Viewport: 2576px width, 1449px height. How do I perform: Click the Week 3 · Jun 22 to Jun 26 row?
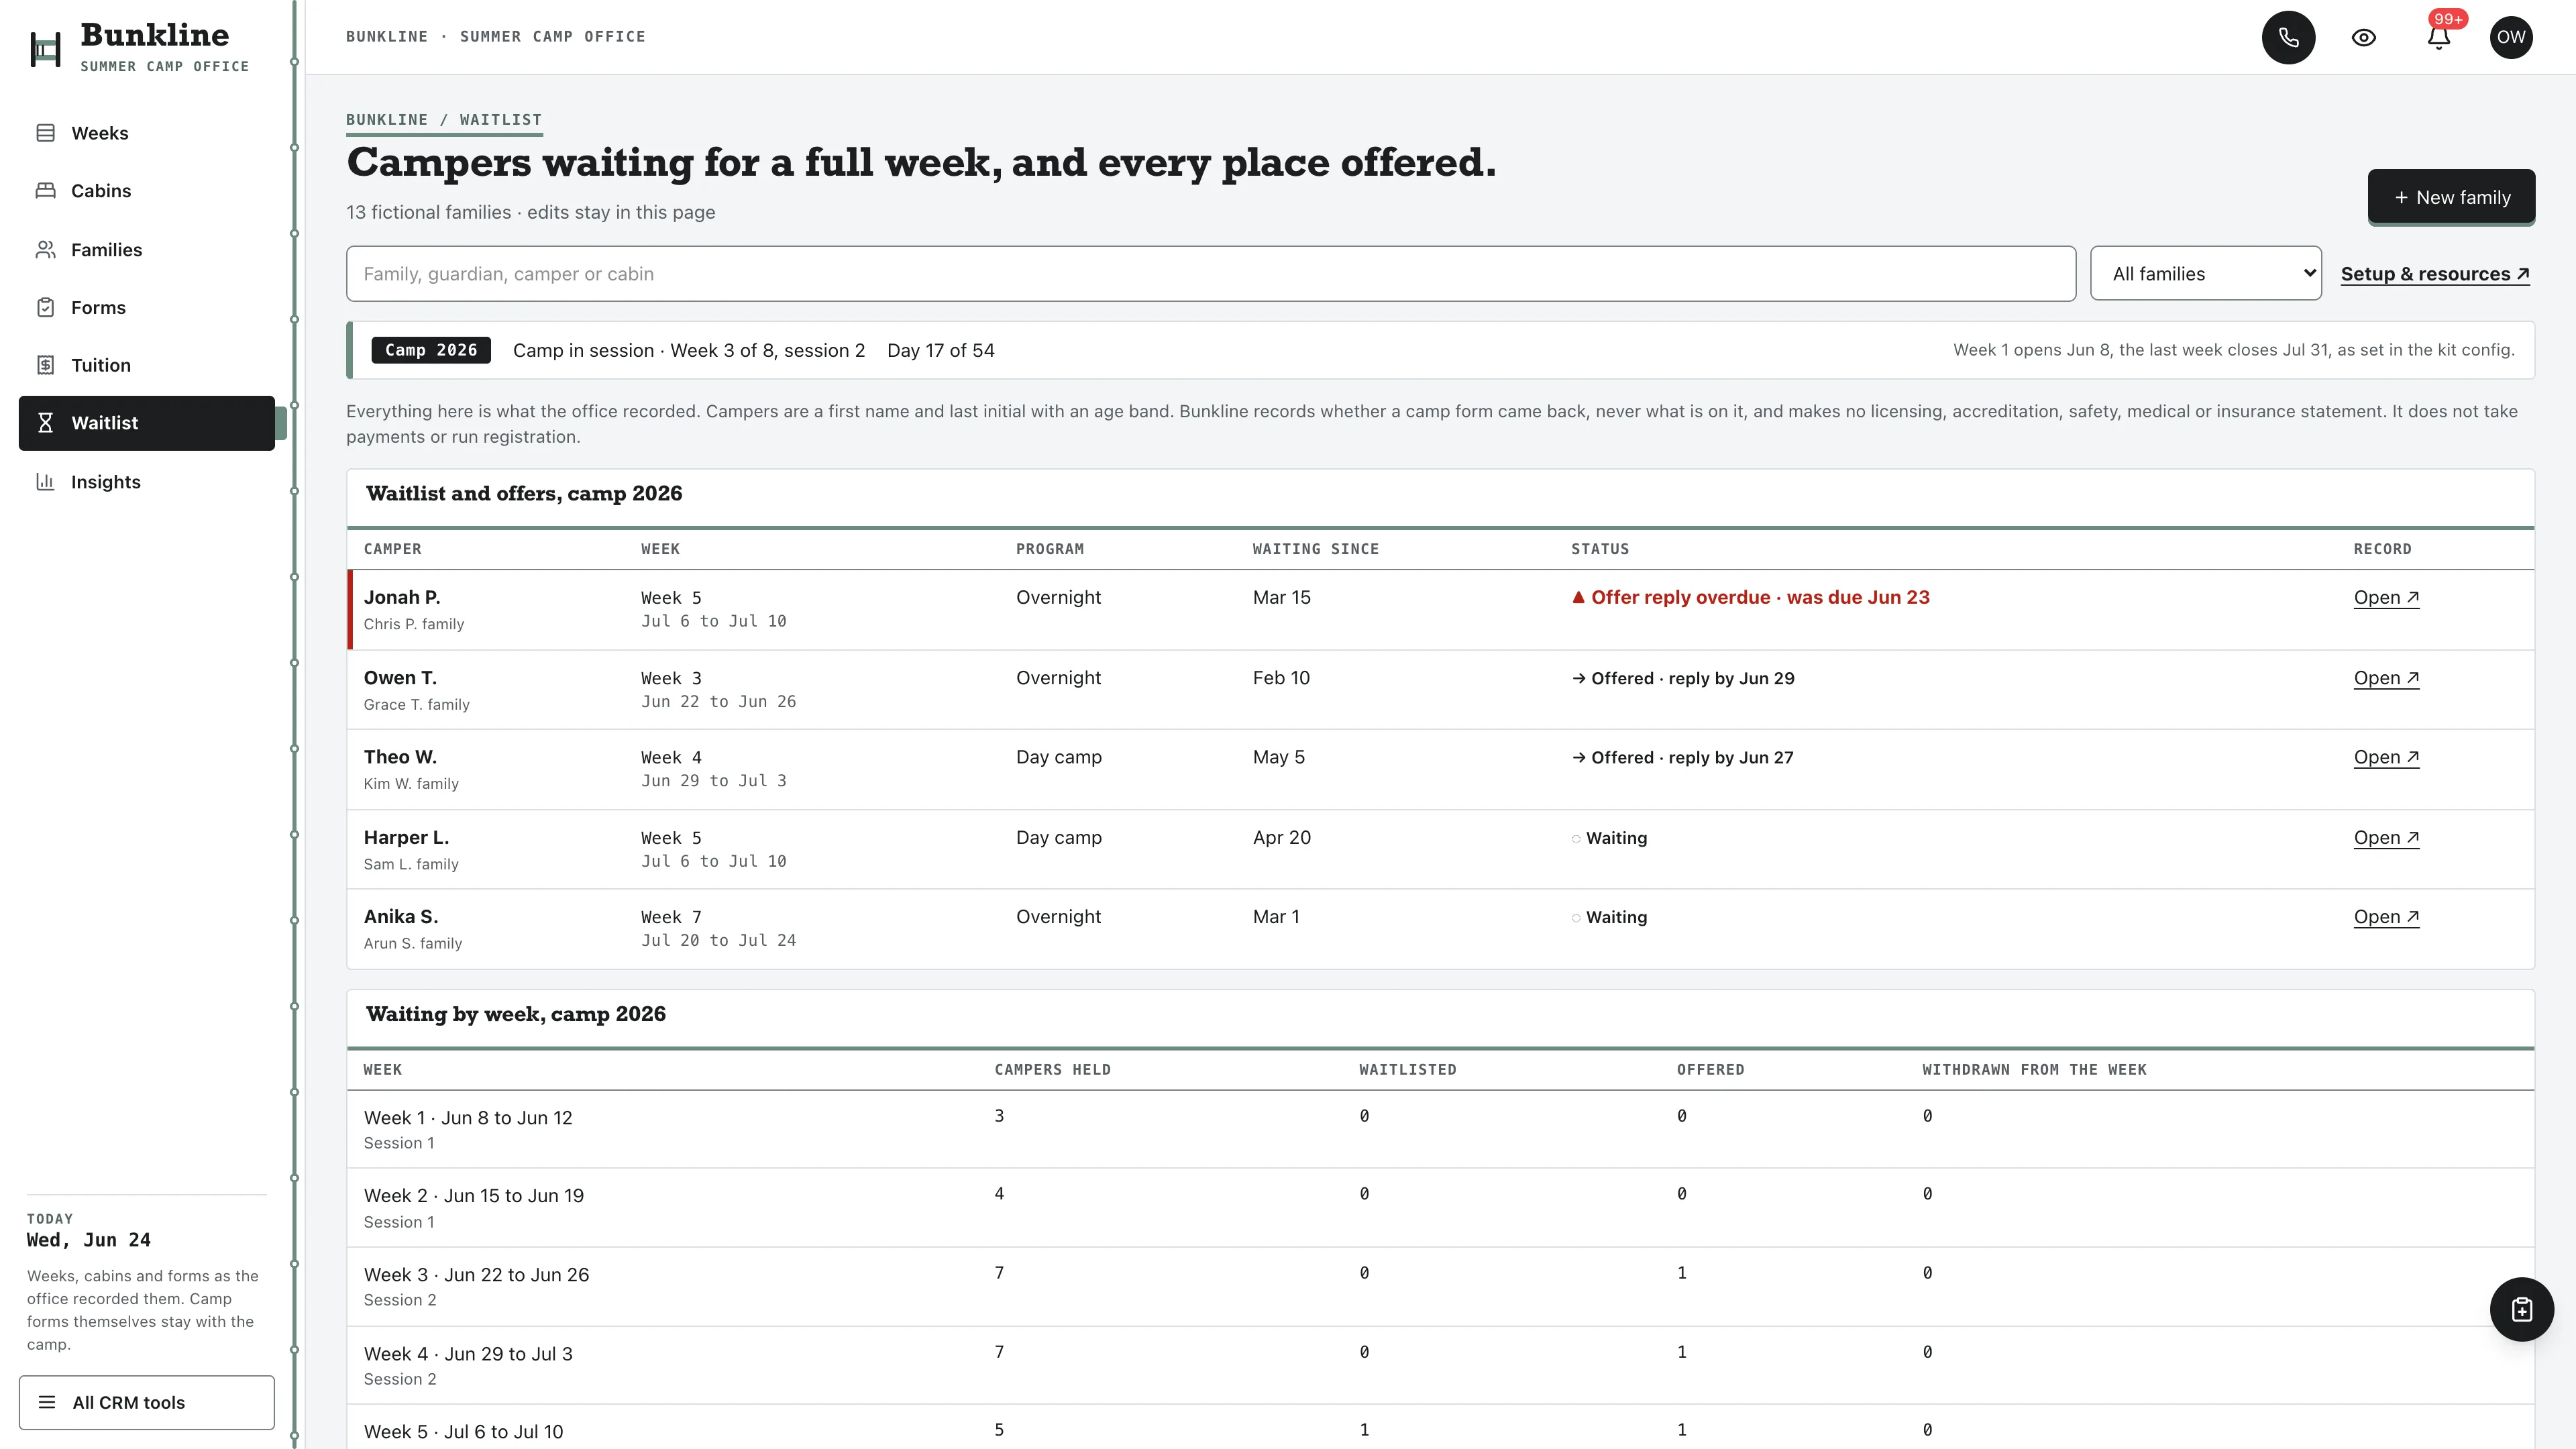[1440, 1286]
